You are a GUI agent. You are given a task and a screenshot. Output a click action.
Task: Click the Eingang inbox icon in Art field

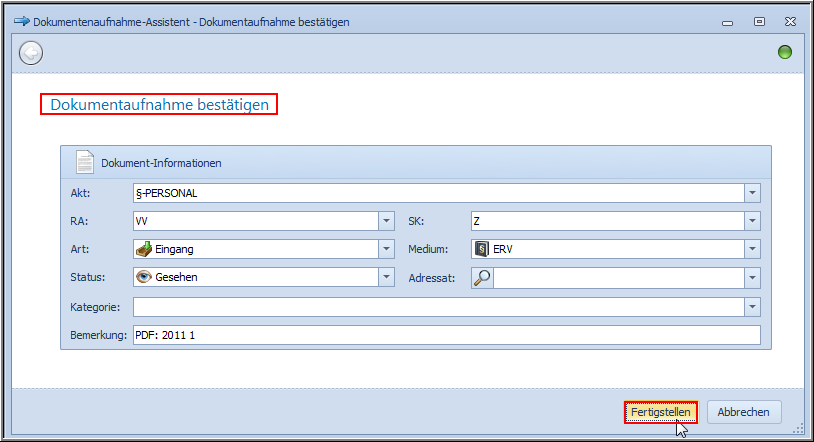point(144,249)
